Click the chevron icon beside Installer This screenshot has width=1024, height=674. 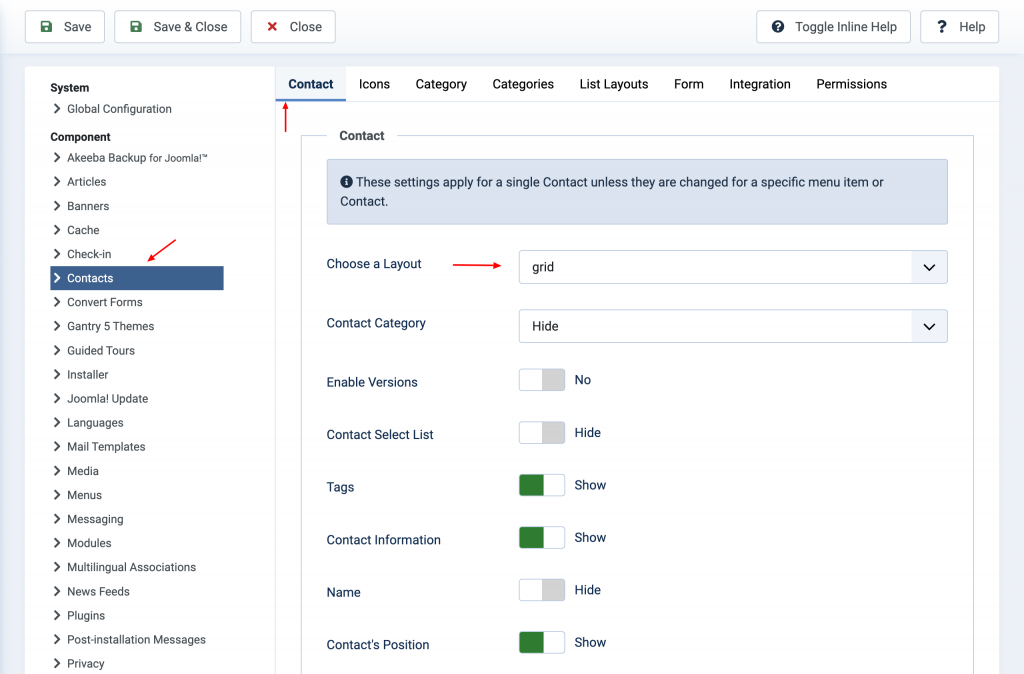pos(57,374)
